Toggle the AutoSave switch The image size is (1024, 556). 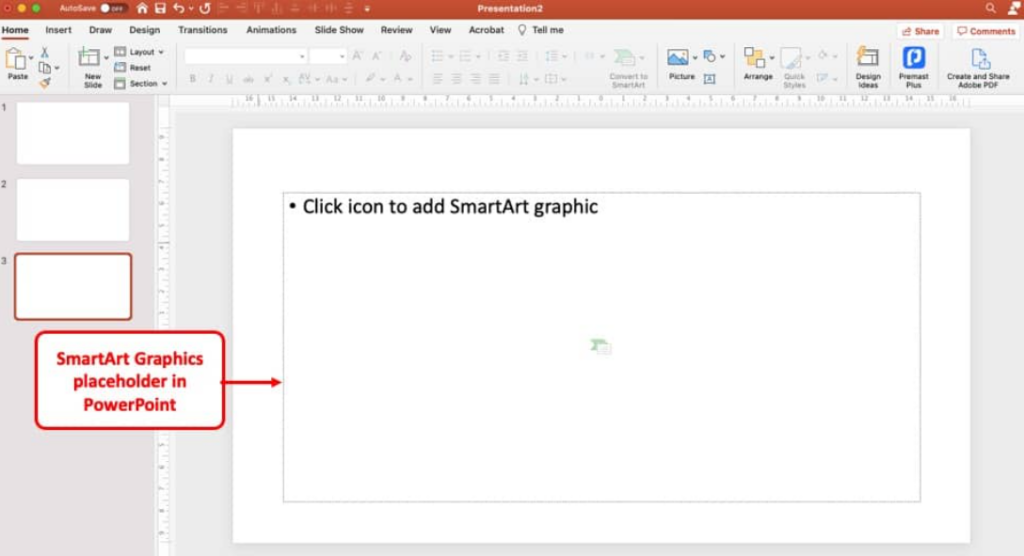pyautogui.click(x=112, y=8)
